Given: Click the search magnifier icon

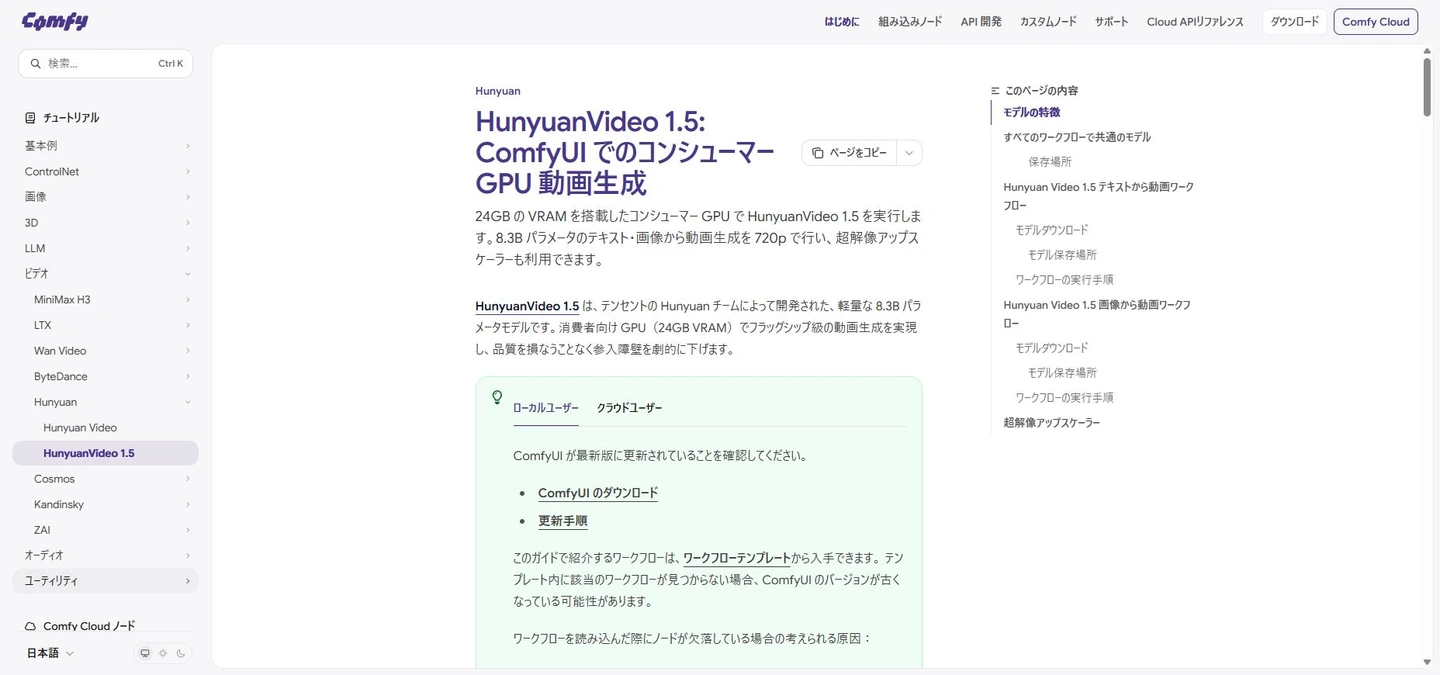Looking at the screenshot, I should [x=36, y=64].
